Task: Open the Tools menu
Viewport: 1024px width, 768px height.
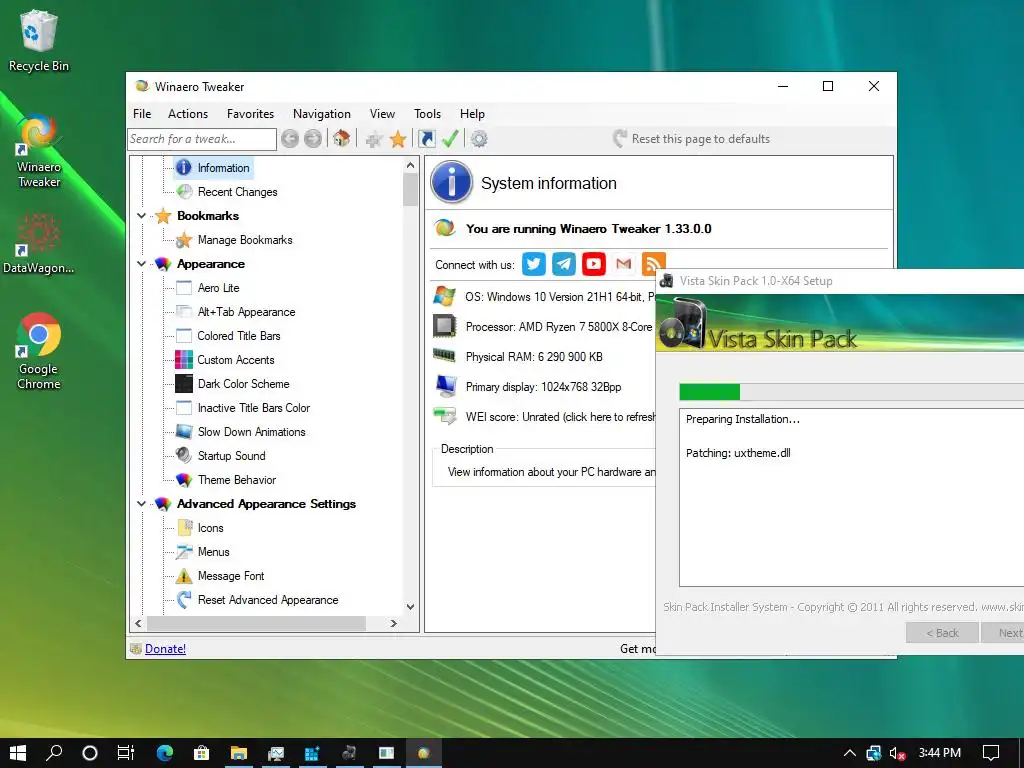Action: click(x=427, y=114)
